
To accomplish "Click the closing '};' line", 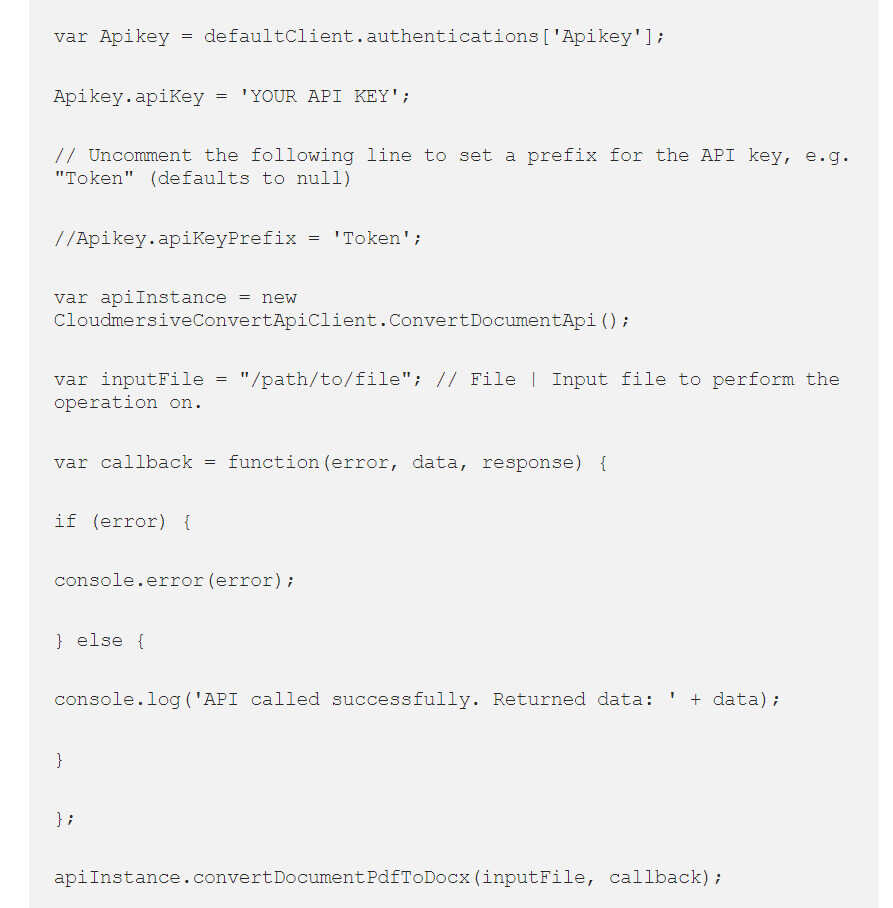I will [64, 819].
